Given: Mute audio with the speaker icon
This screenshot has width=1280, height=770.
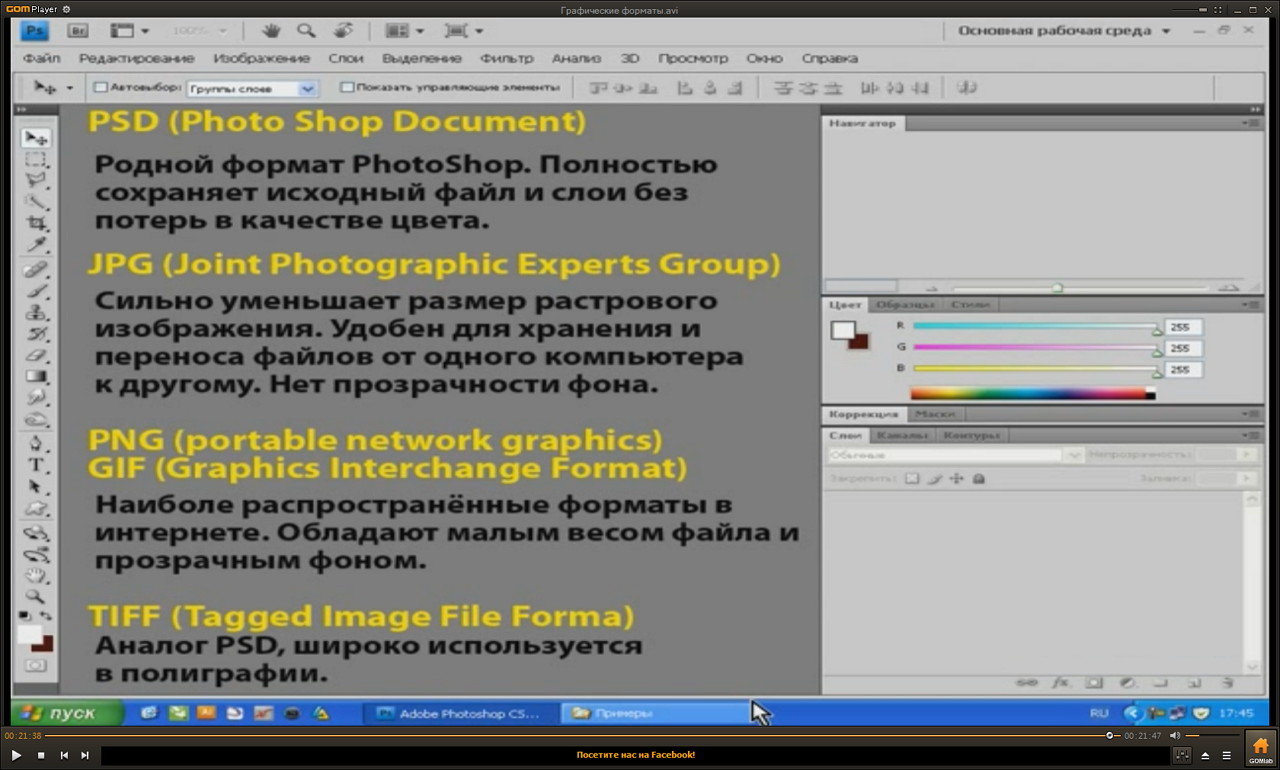Looking at the screenshot, I should coord(1176,736).
